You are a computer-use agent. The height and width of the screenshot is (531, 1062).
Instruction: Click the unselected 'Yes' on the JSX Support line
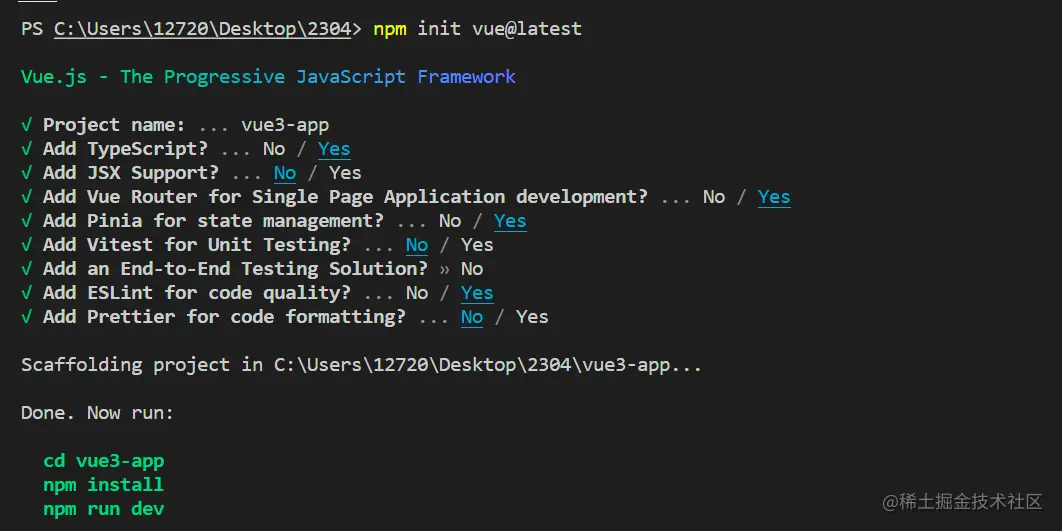pos(345,173)
